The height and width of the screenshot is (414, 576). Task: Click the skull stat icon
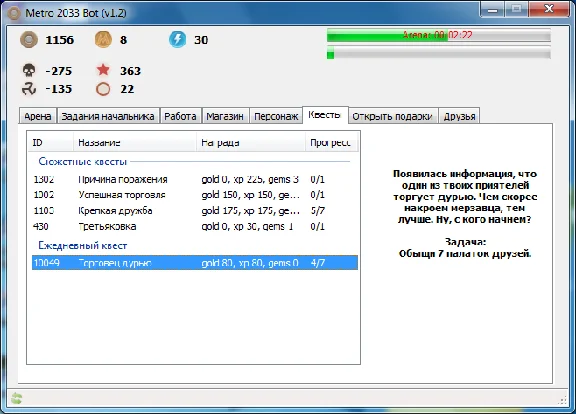point(29,70)
